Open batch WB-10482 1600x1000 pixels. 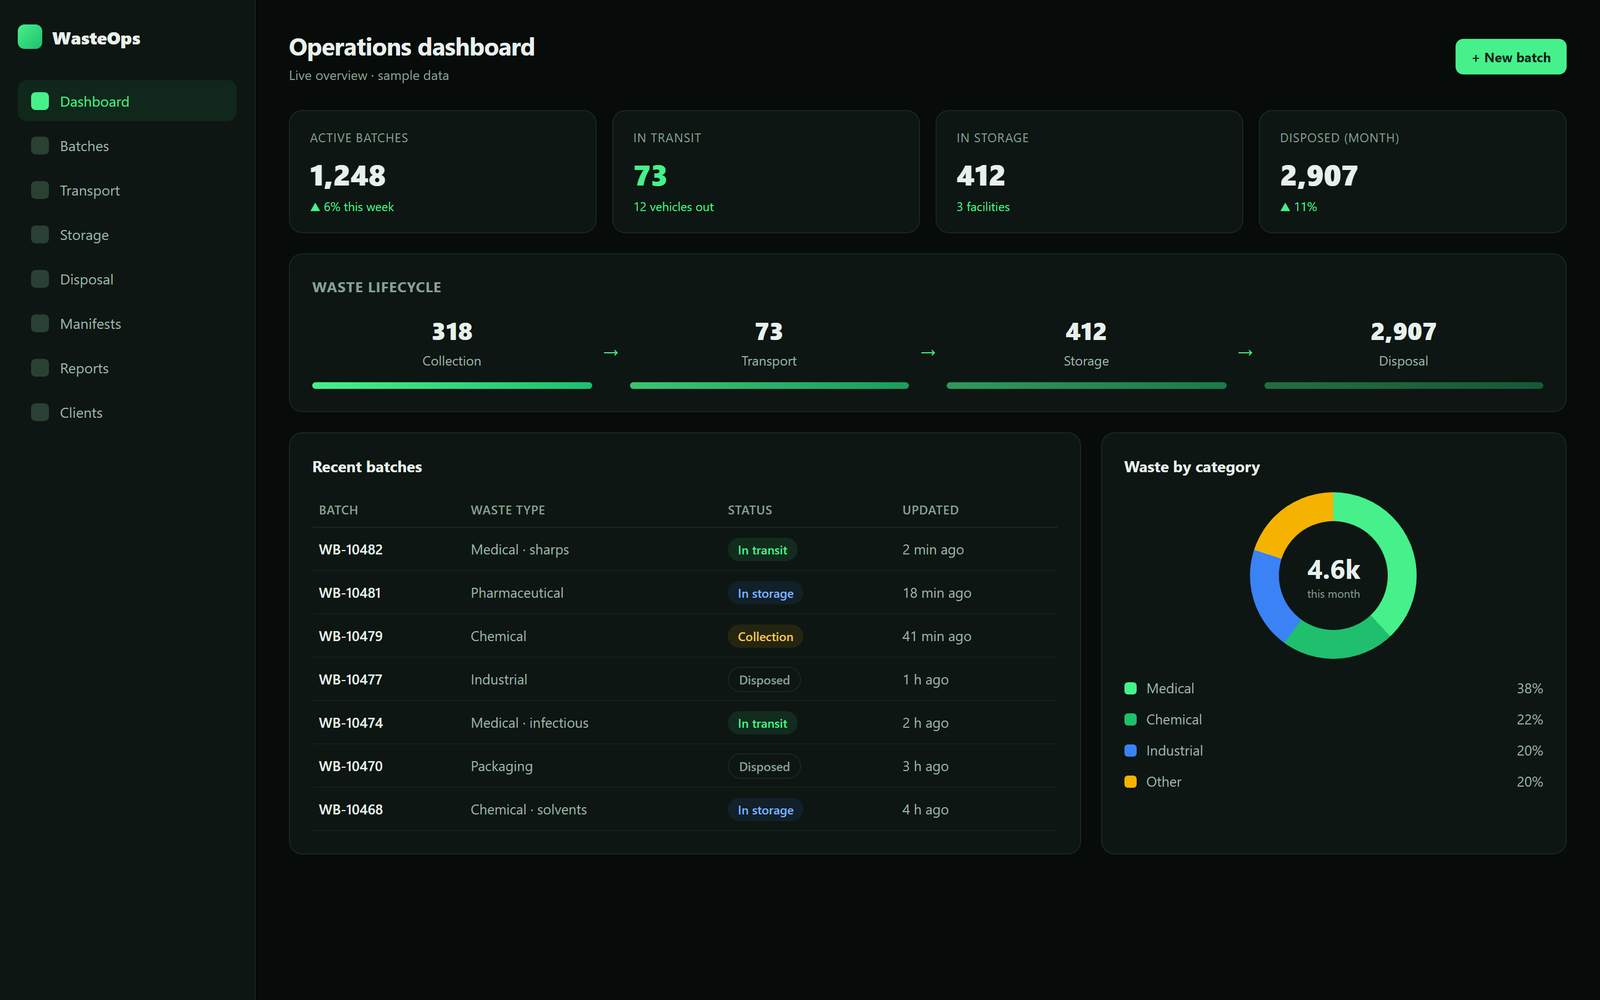click(x=351, y=549)
